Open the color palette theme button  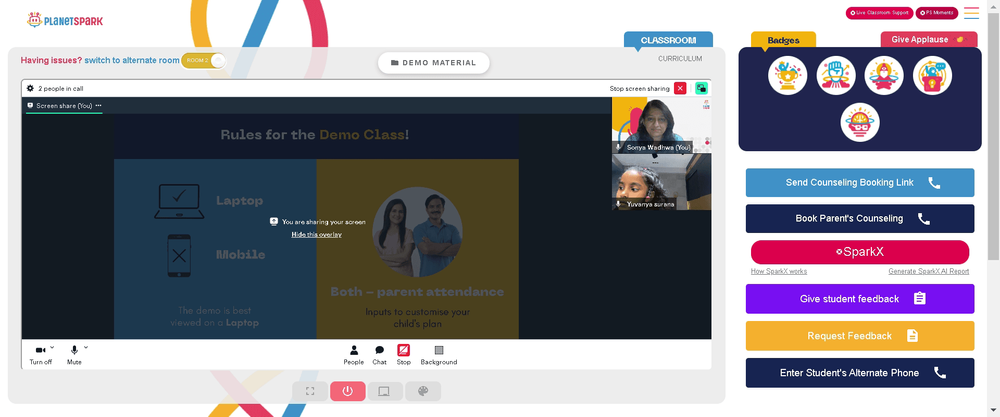(x=423, y=391)
